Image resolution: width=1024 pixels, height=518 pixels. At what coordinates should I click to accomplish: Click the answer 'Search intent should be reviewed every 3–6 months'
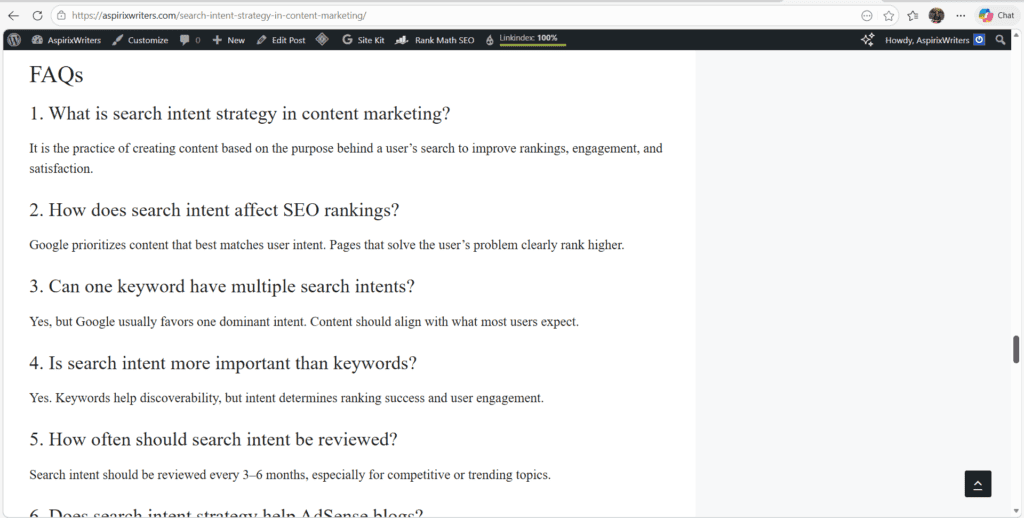click(x=290, y=475)
